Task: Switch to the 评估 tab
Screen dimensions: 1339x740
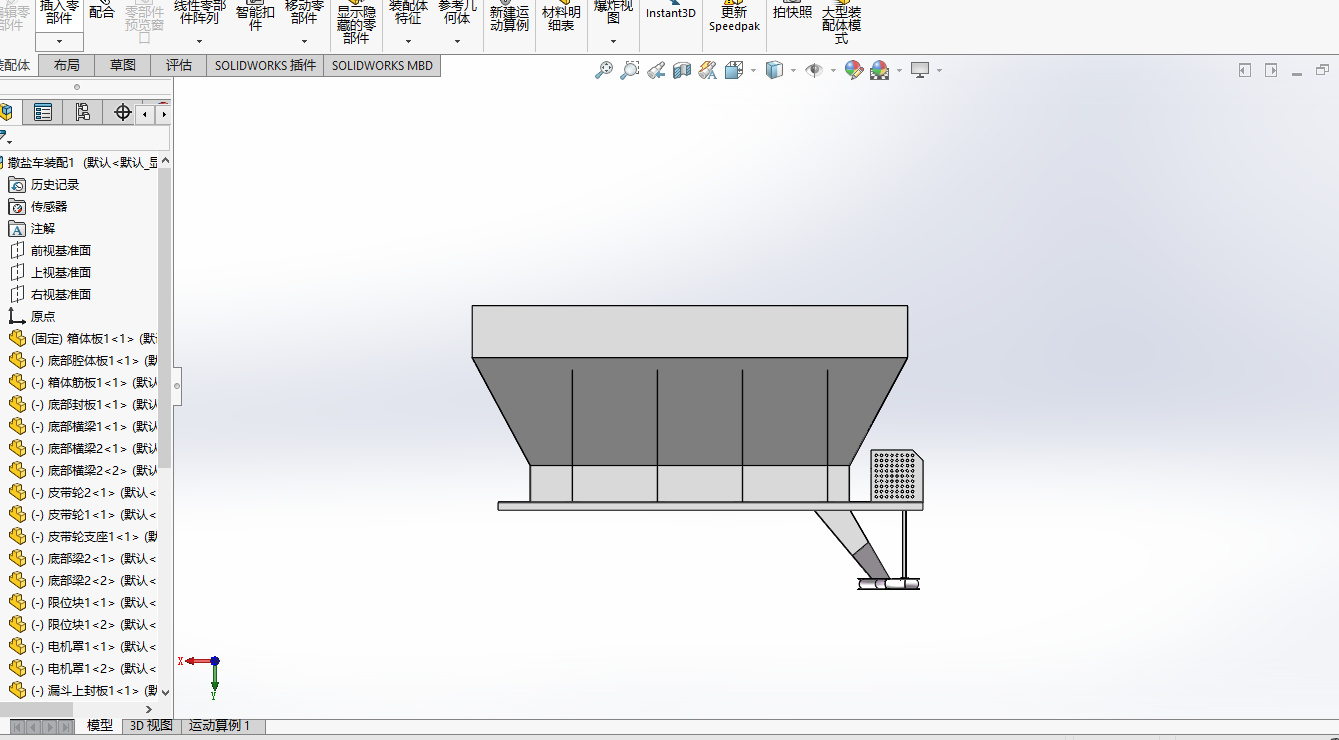Action: (x=178, y=65)
